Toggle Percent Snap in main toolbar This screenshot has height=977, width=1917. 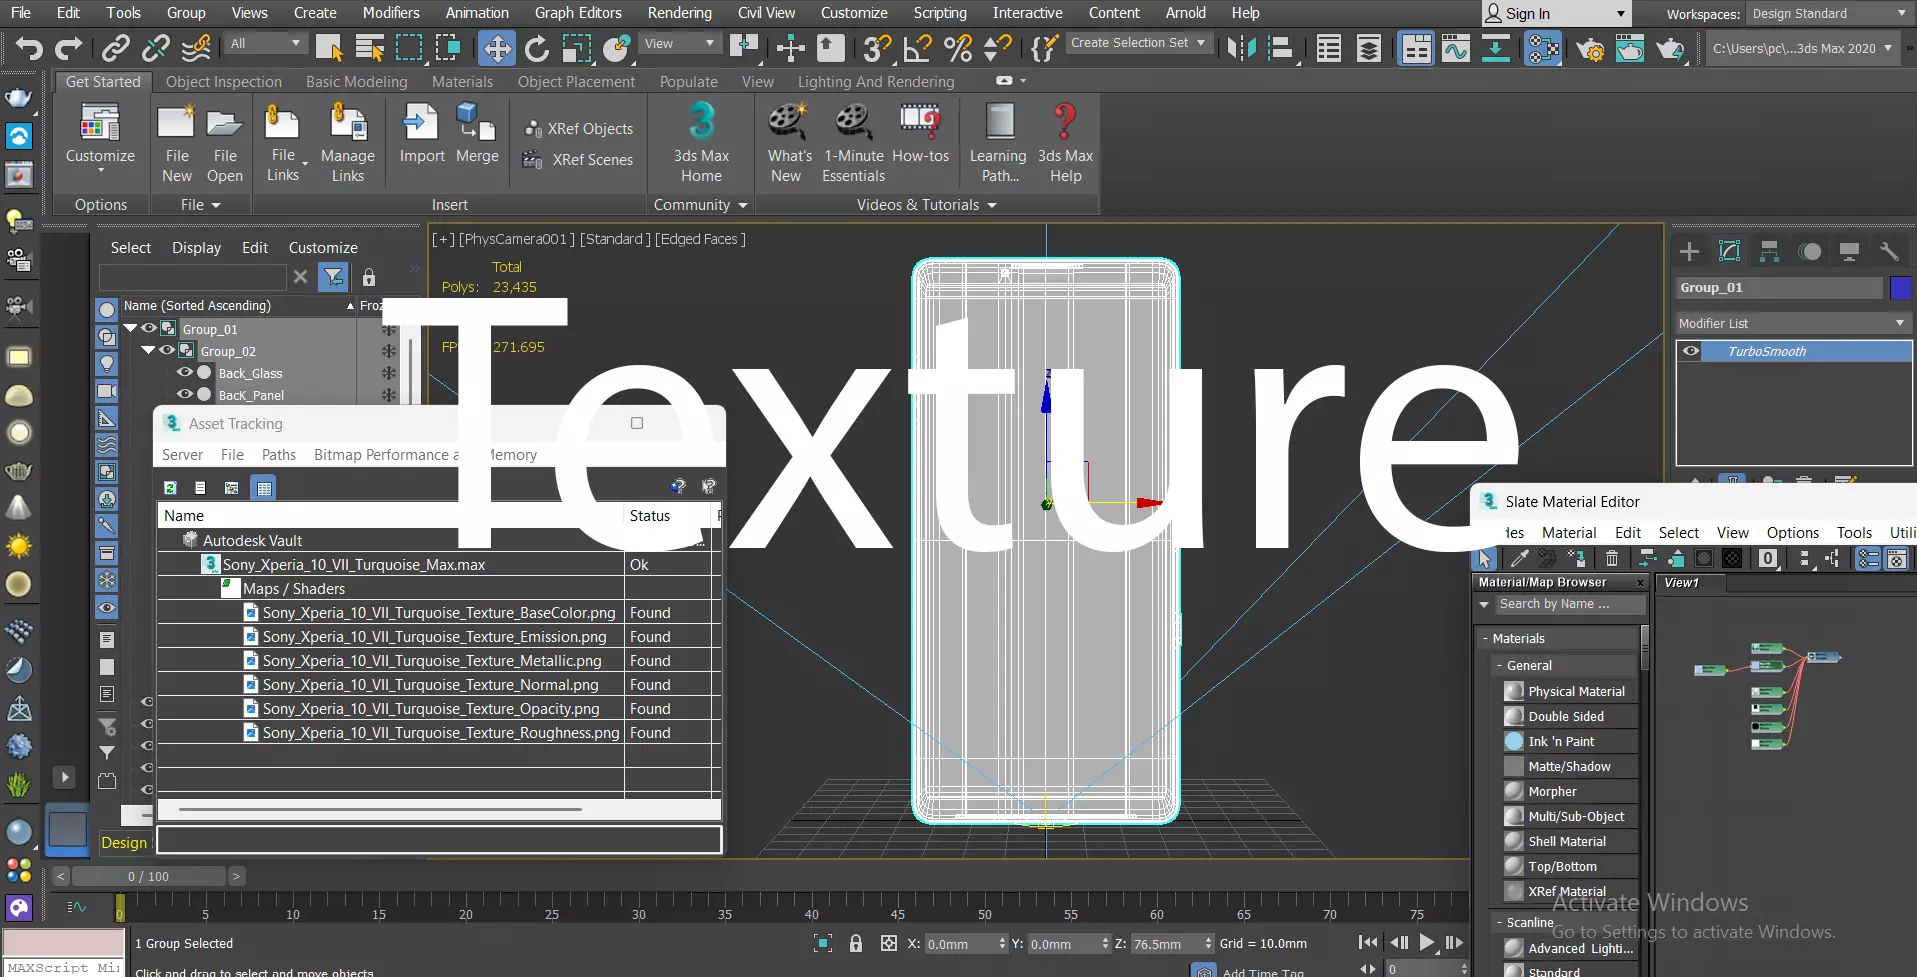tap(958, 48)
